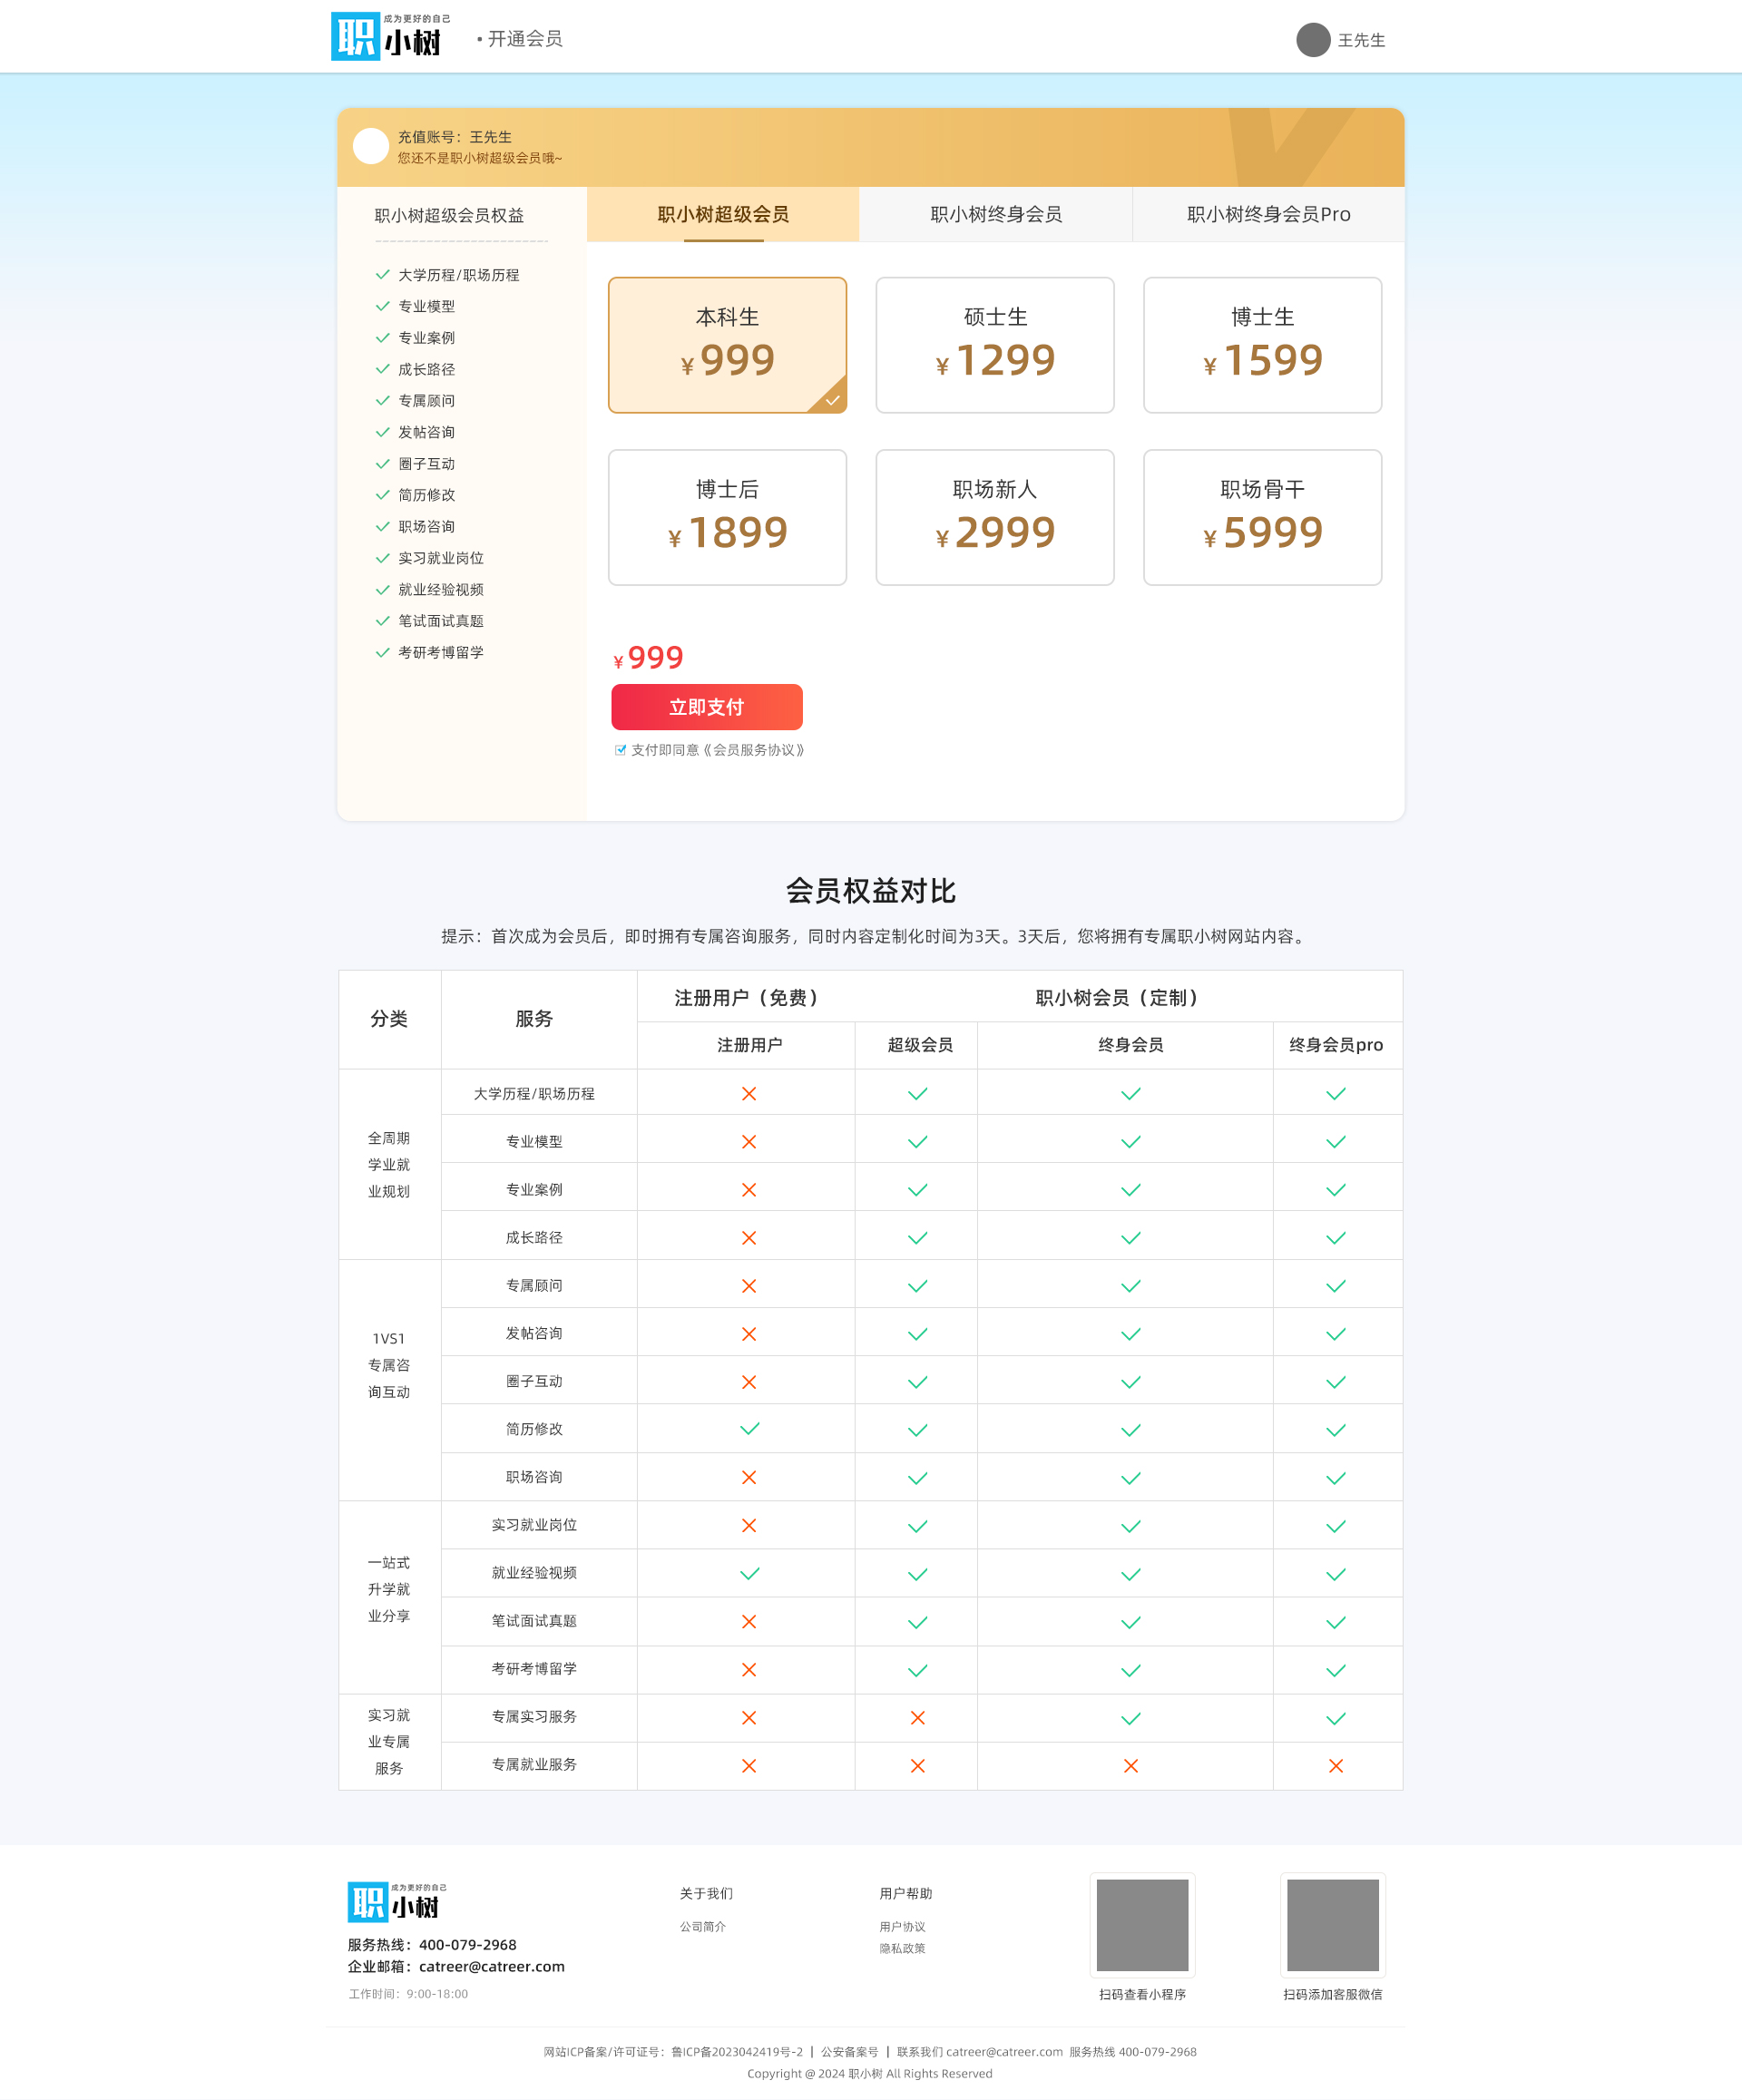
Task: Open the 公司简介 footer link
Action: point(703,1926)
